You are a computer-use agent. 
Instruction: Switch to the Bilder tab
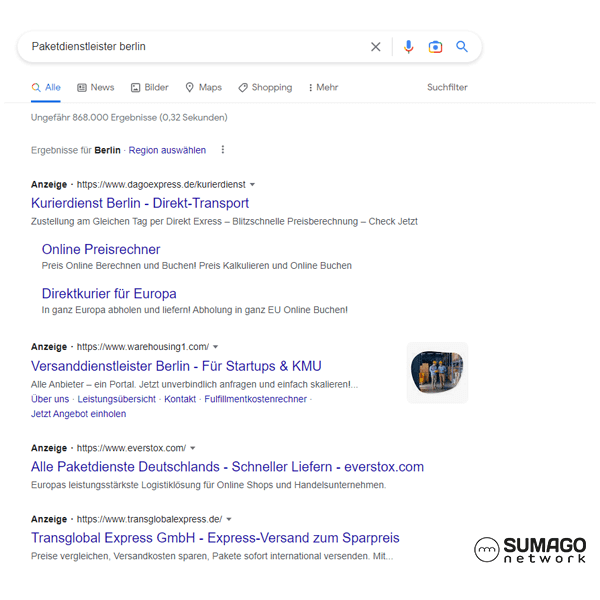pyautogui.click(x=150, y=88)
